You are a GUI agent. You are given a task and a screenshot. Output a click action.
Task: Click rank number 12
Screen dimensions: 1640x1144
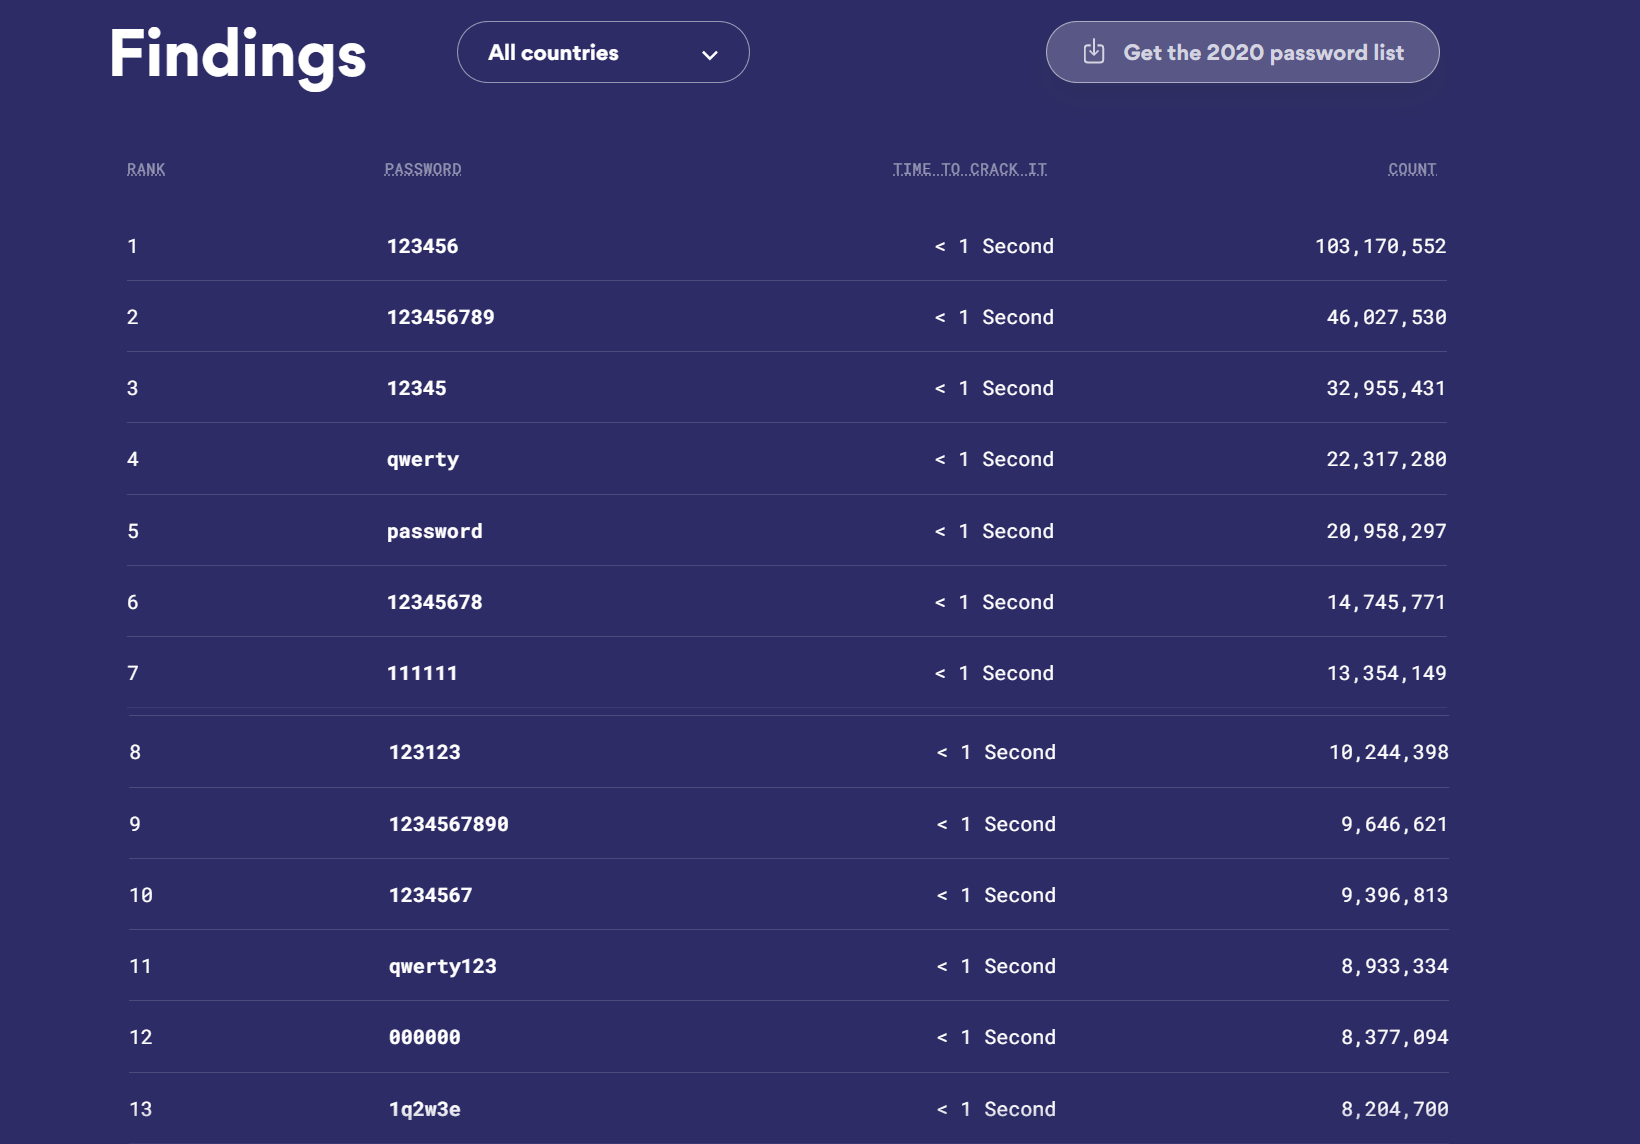[141, 1037]
